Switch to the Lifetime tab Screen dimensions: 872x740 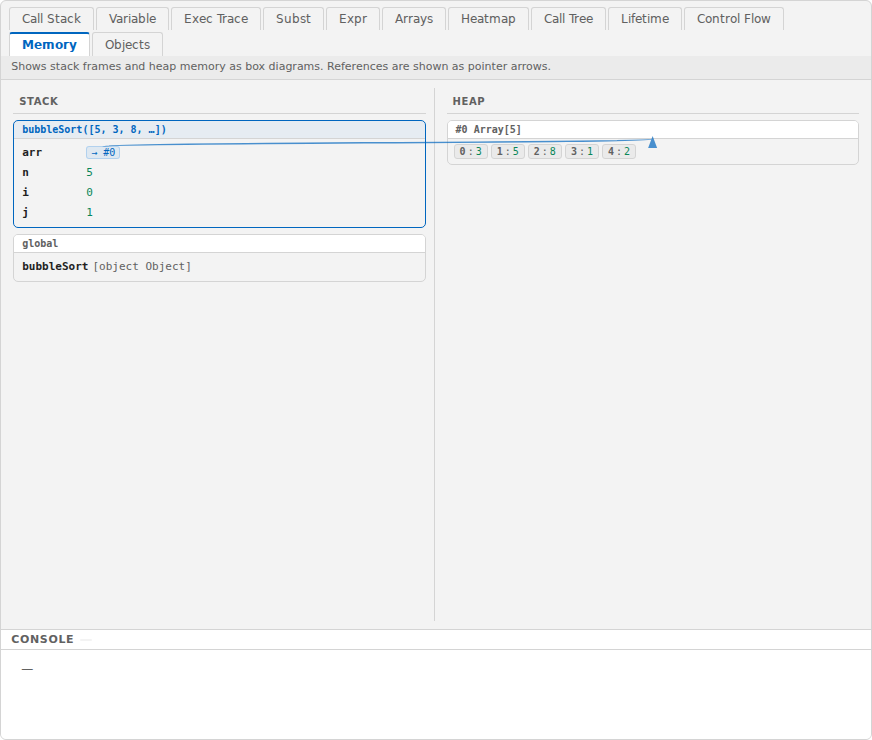click(x=645, y=19)
